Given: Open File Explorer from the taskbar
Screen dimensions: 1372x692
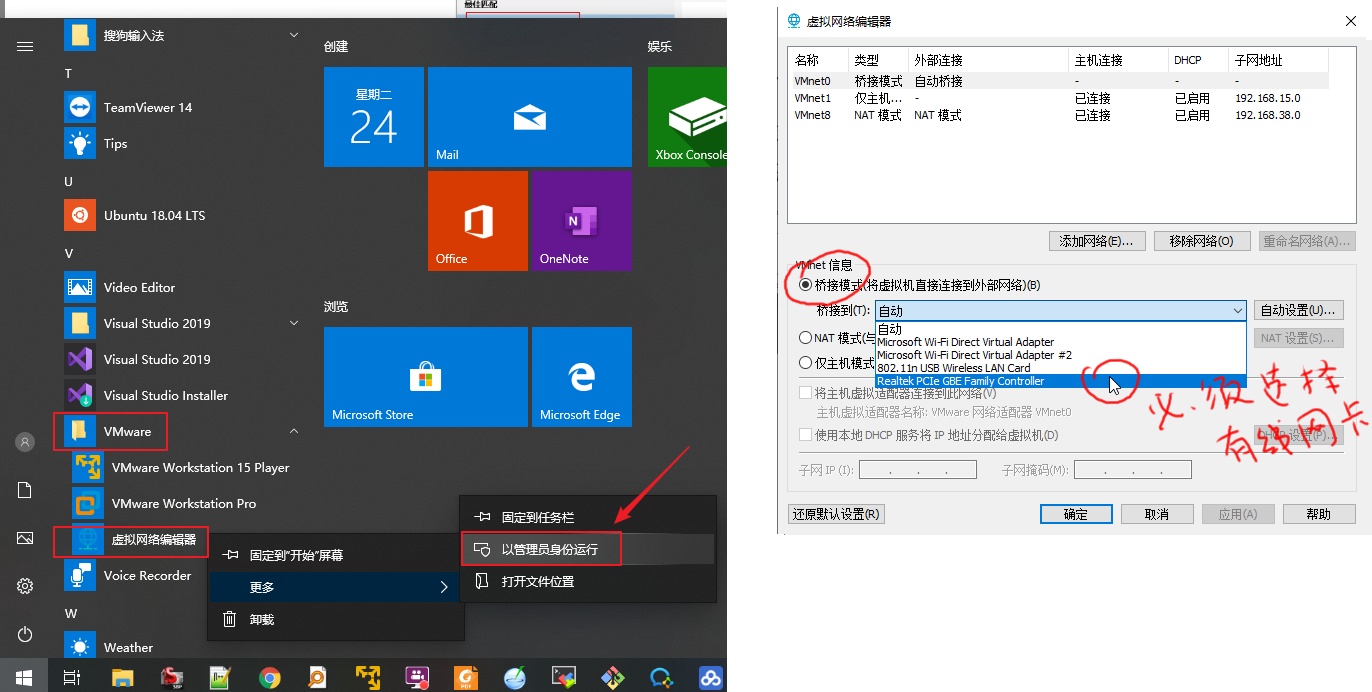Looking at the screenshot, I should [x=122, y=677].
